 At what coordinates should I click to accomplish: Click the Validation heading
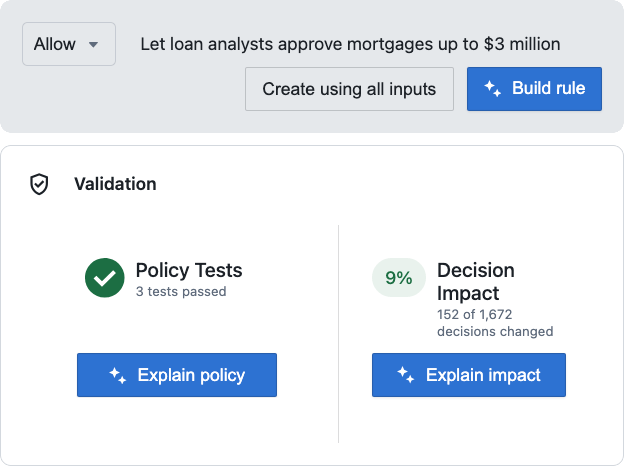pyautogui.click(x=115, y=184)
